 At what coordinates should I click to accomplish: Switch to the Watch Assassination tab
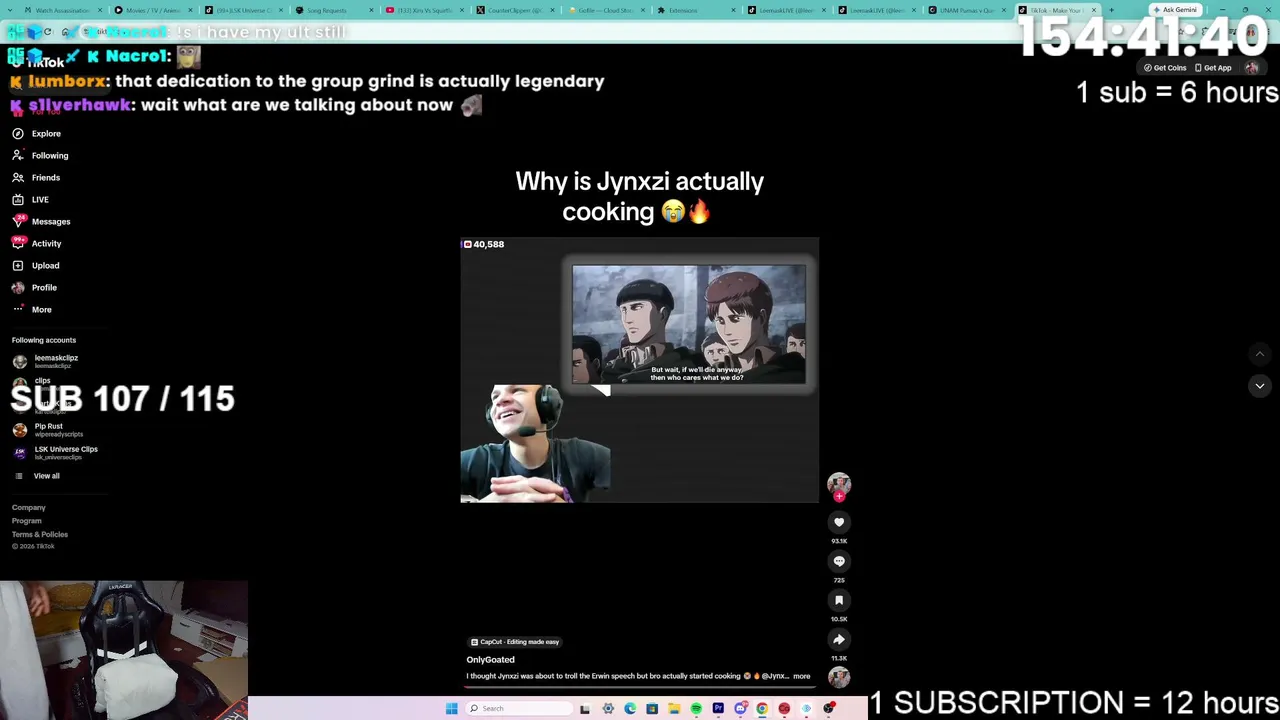(x=63, y=10)
